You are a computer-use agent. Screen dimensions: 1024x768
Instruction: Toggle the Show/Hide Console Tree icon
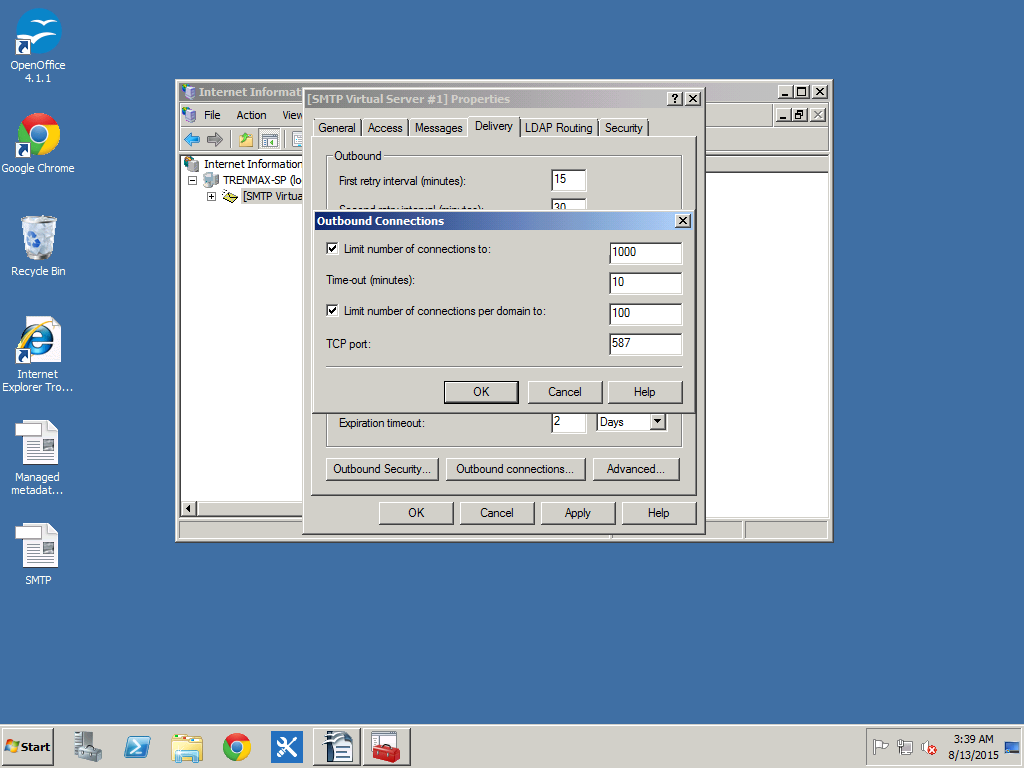point(269,139)
